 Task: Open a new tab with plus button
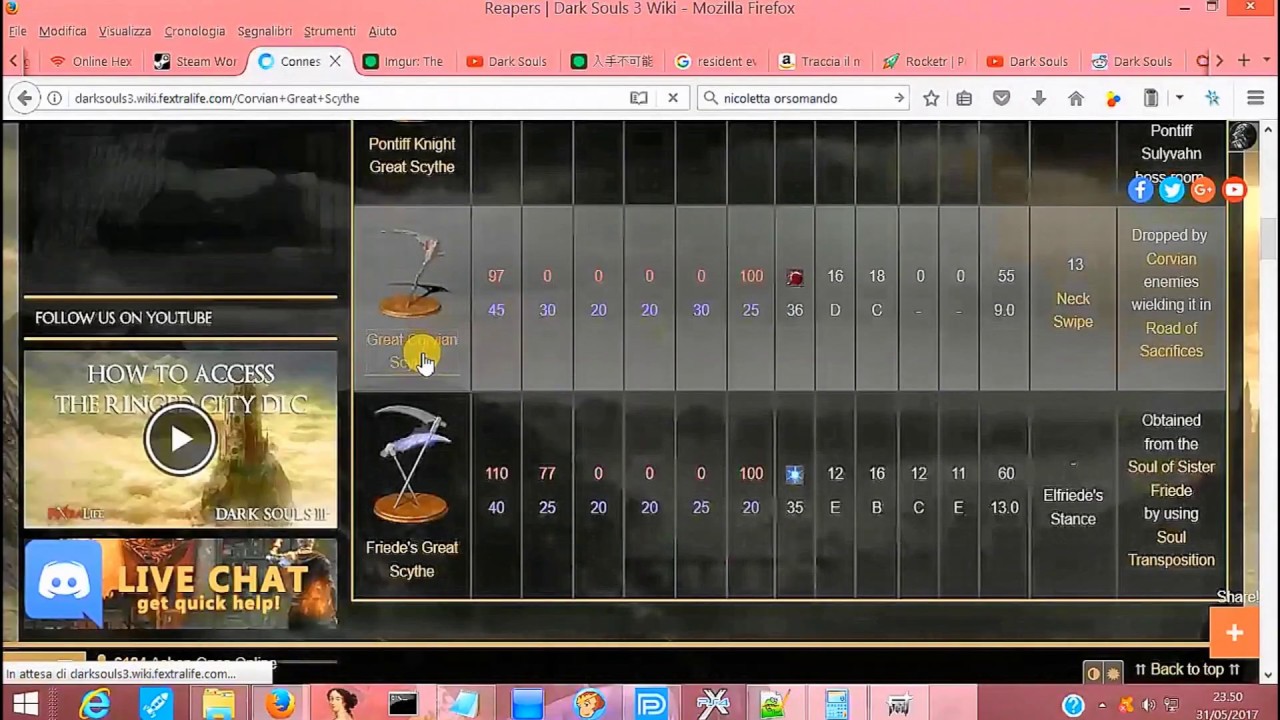tap(1244, 61)
